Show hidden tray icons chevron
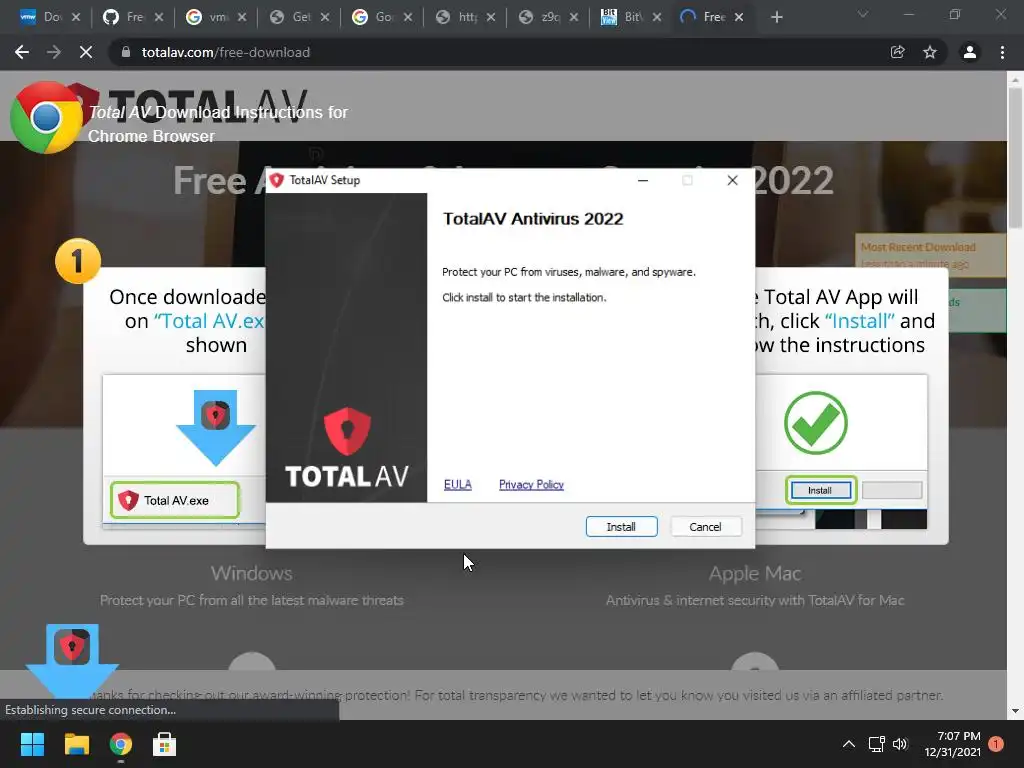This screenshot has width=1024, height=768. pos(848,744)
